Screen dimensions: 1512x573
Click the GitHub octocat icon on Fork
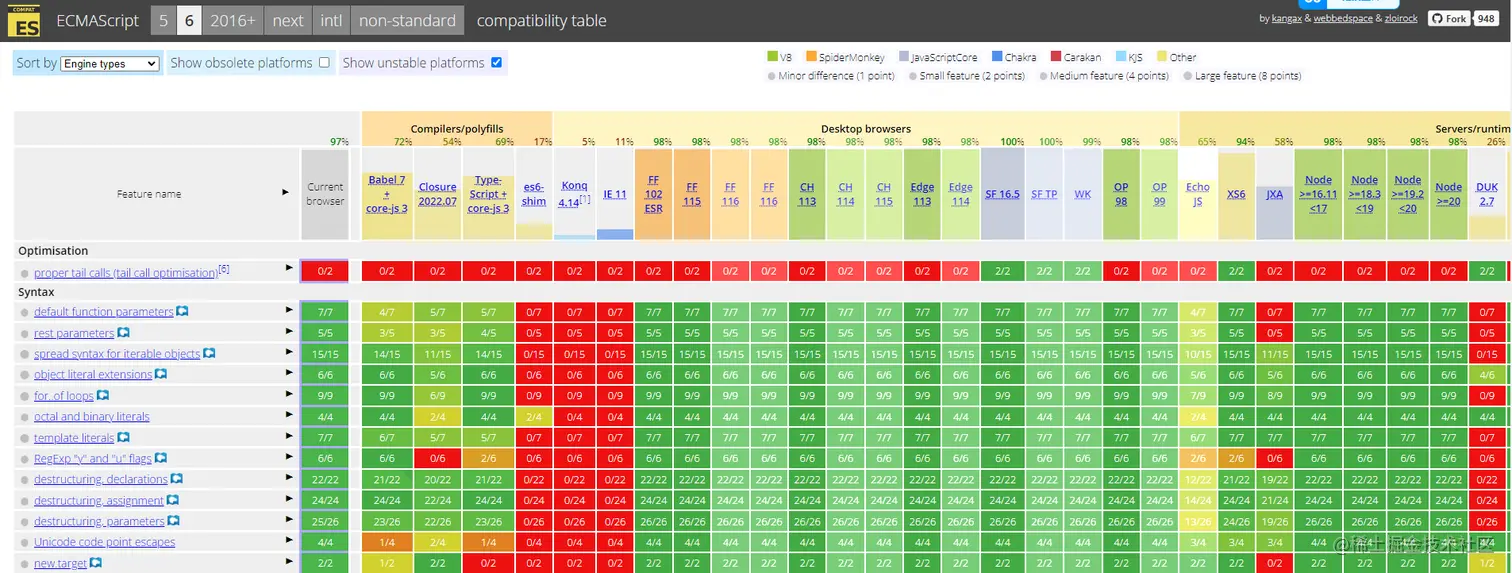[1435, 19]
